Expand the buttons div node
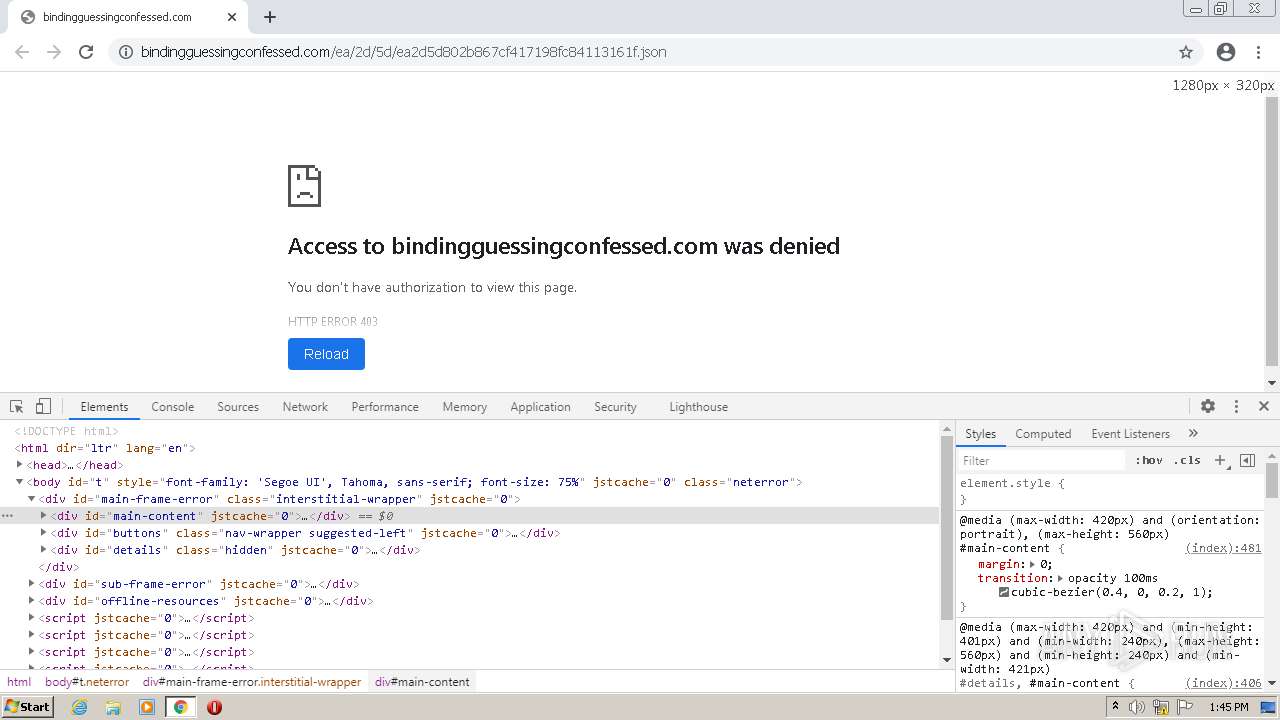The height and width of the screenshot is (720, 1280). (43, 533)
